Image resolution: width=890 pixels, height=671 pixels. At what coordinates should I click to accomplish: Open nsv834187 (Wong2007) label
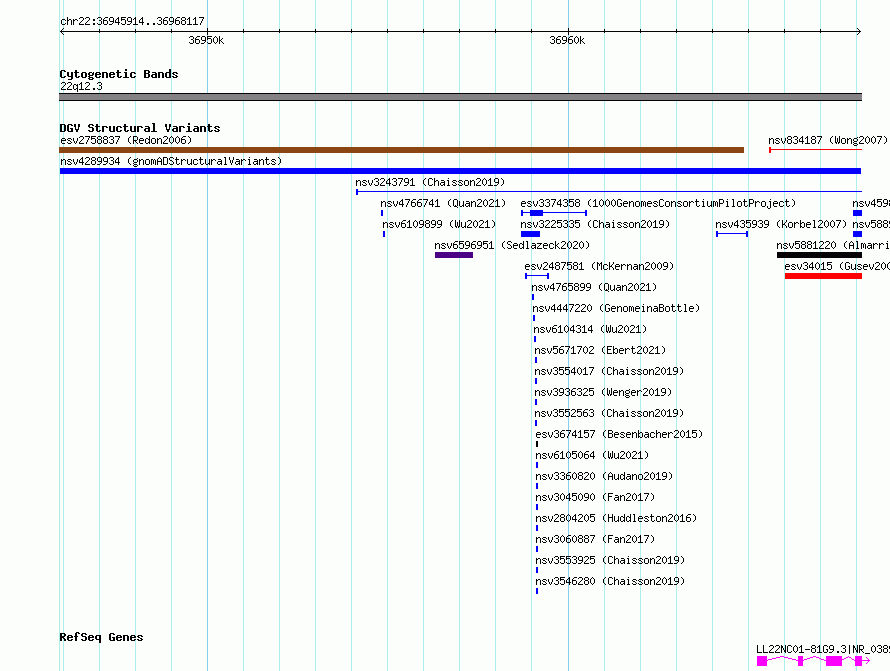click(828, 140)
